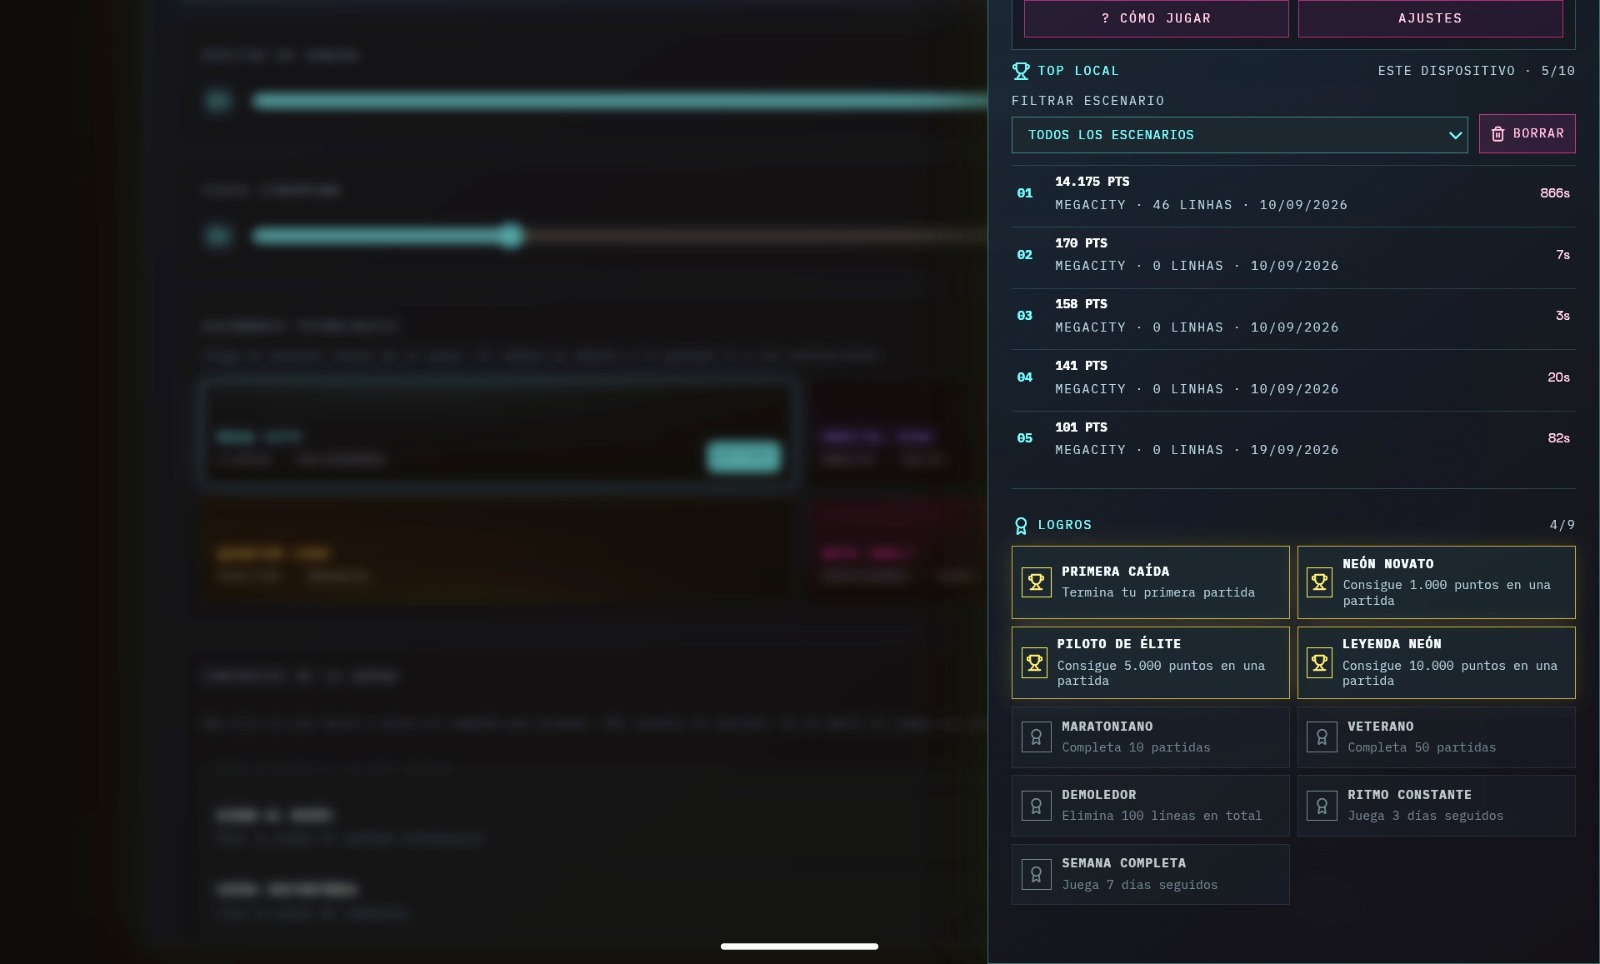Click the "20s" duration value
1600x964 pixels.
1559,377
